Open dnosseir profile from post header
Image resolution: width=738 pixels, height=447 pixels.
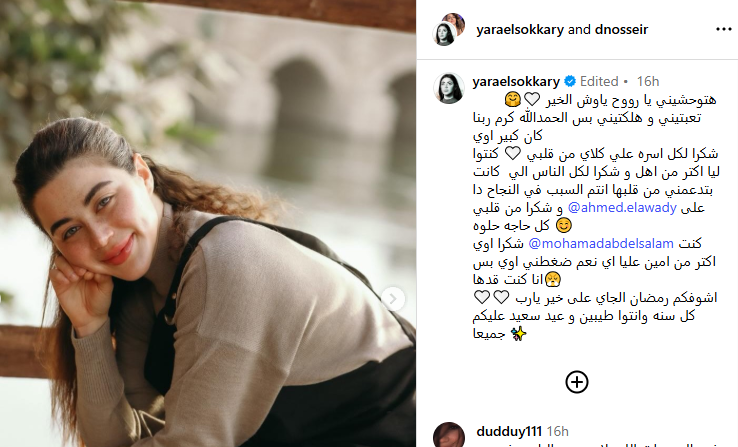(621, 30)
